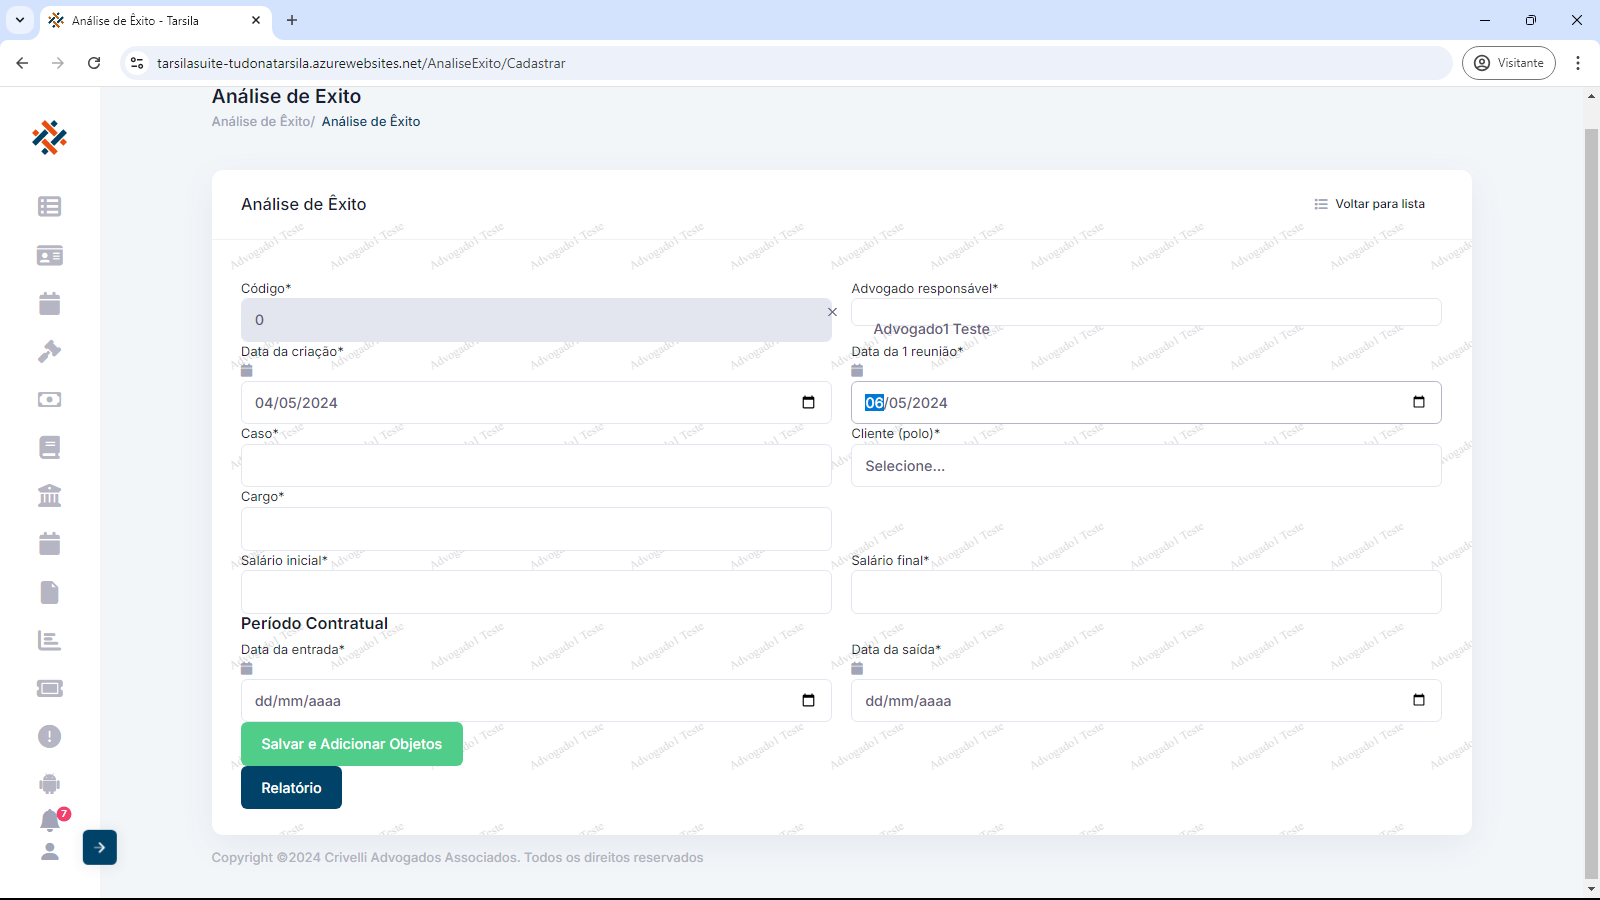
Task: Open calendar picker for Data da entrada
Action: coord(808,700)
